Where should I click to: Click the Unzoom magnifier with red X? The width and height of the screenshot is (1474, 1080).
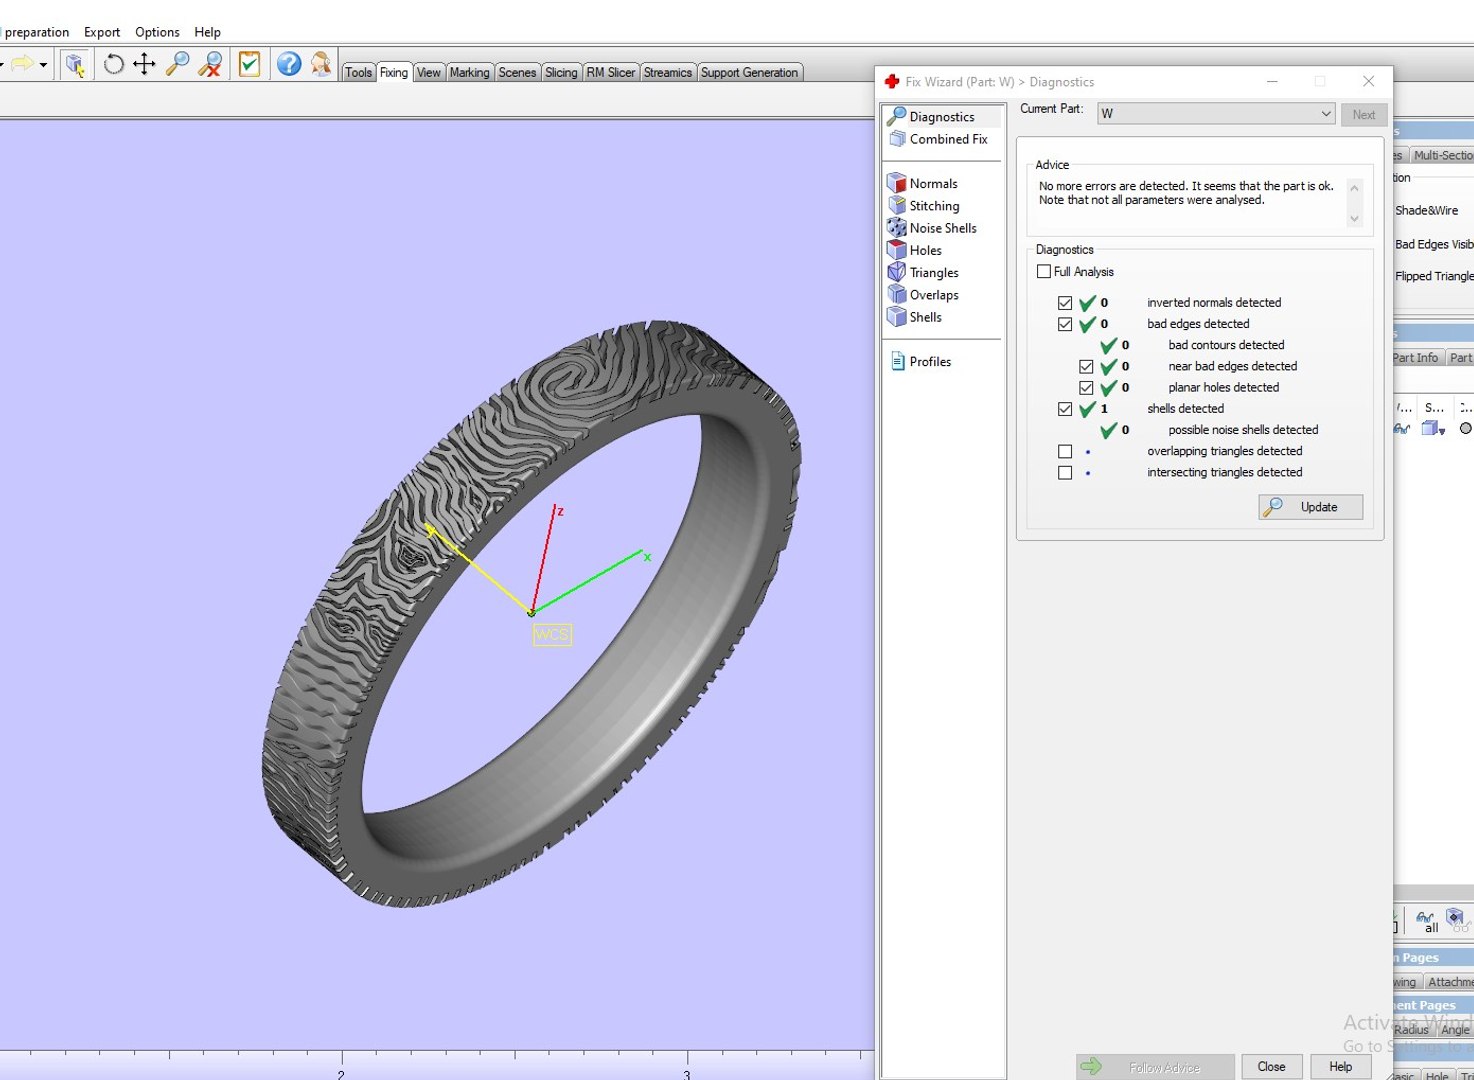[210, 65]
